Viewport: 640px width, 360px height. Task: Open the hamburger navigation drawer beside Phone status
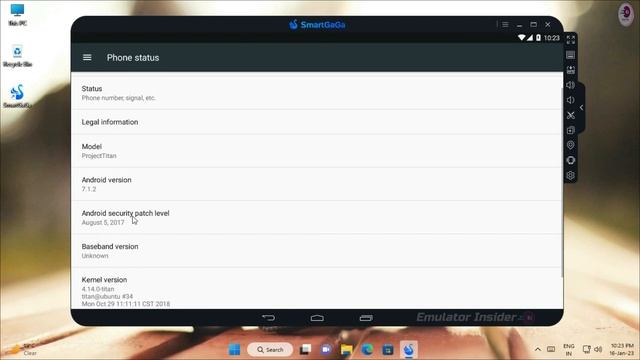pos(87,58)
